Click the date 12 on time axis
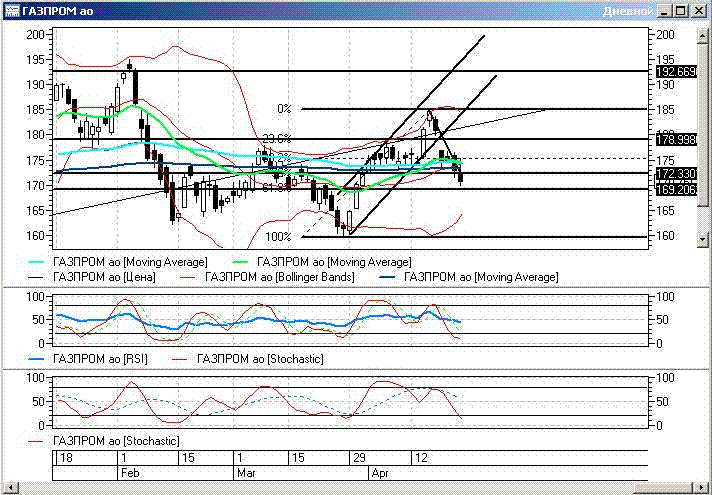This screenshot has width=712, height=495. (421, 457)
